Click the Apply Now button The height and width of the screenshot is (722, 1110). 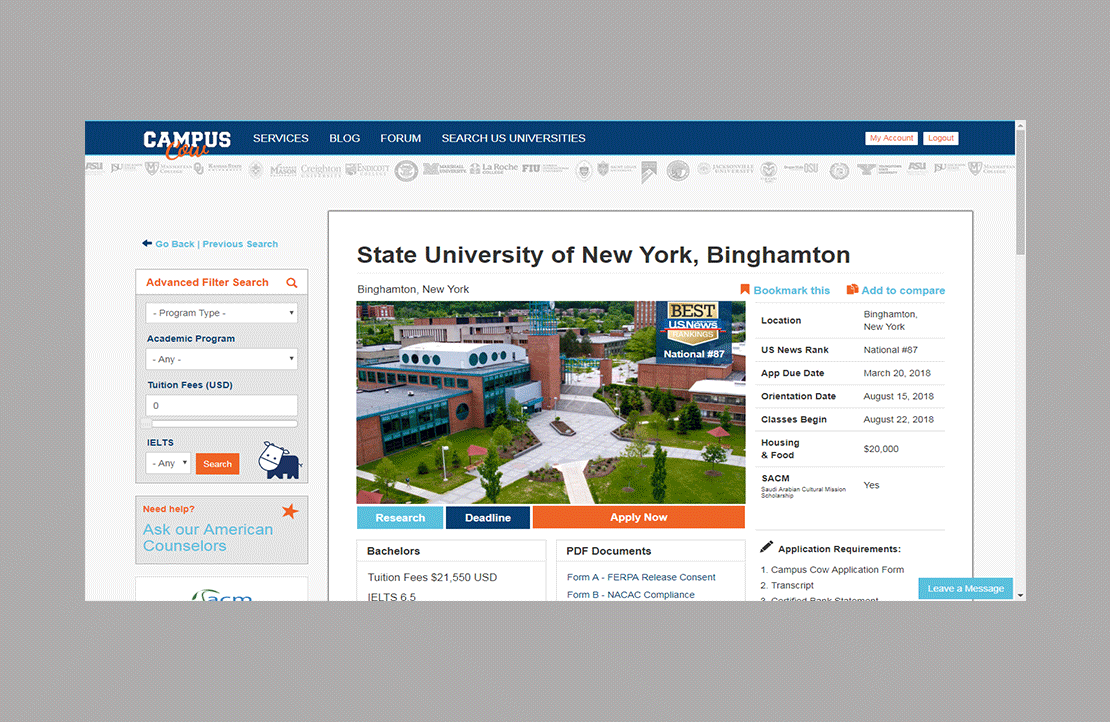pos(639,517)
